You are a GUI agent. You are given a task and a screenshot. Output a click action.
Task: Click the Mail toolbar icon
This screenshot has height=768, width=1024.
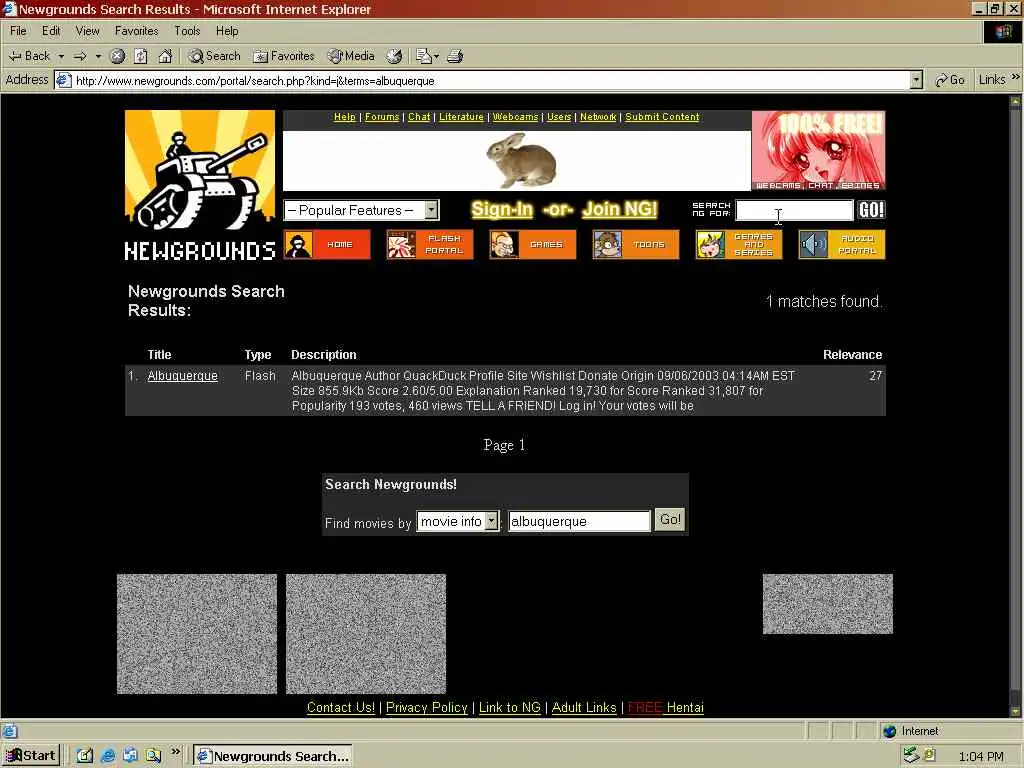[x=424, y=56]
